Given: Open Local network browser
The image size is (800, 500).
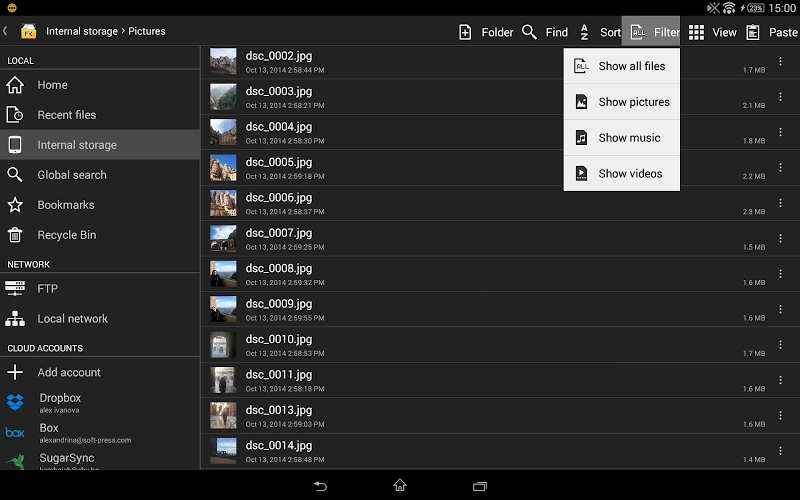Looking at the screenshot, I should [x=100, y=319].
